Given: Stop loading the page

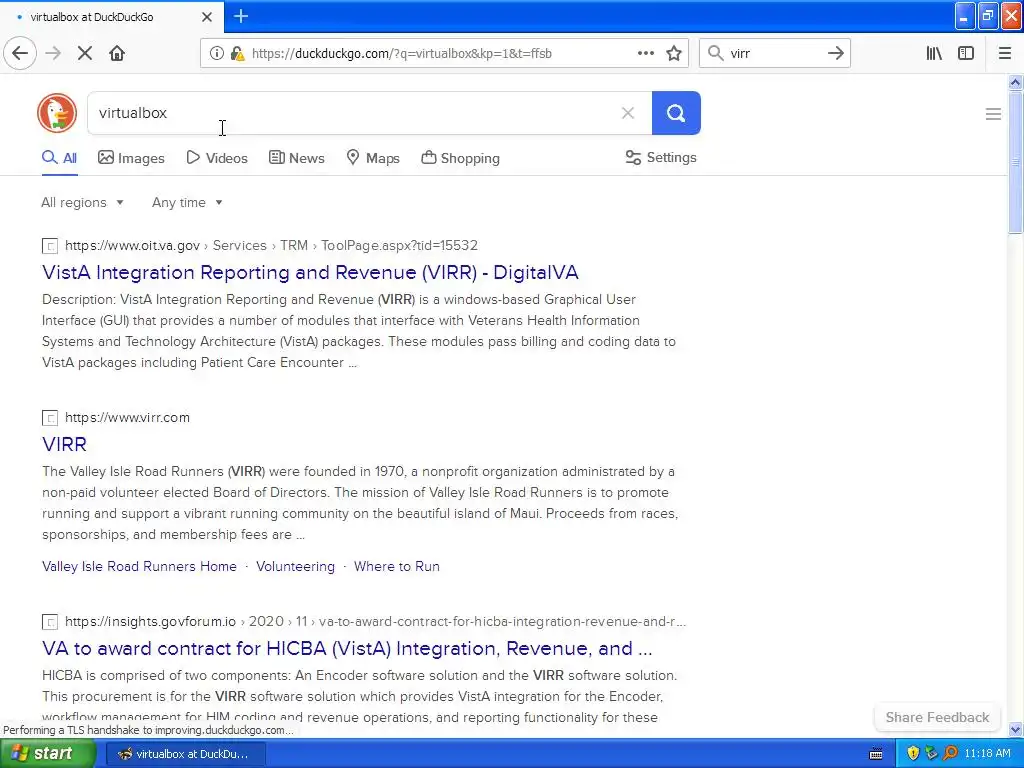Looking at the screenshot, I should (85, 54).
